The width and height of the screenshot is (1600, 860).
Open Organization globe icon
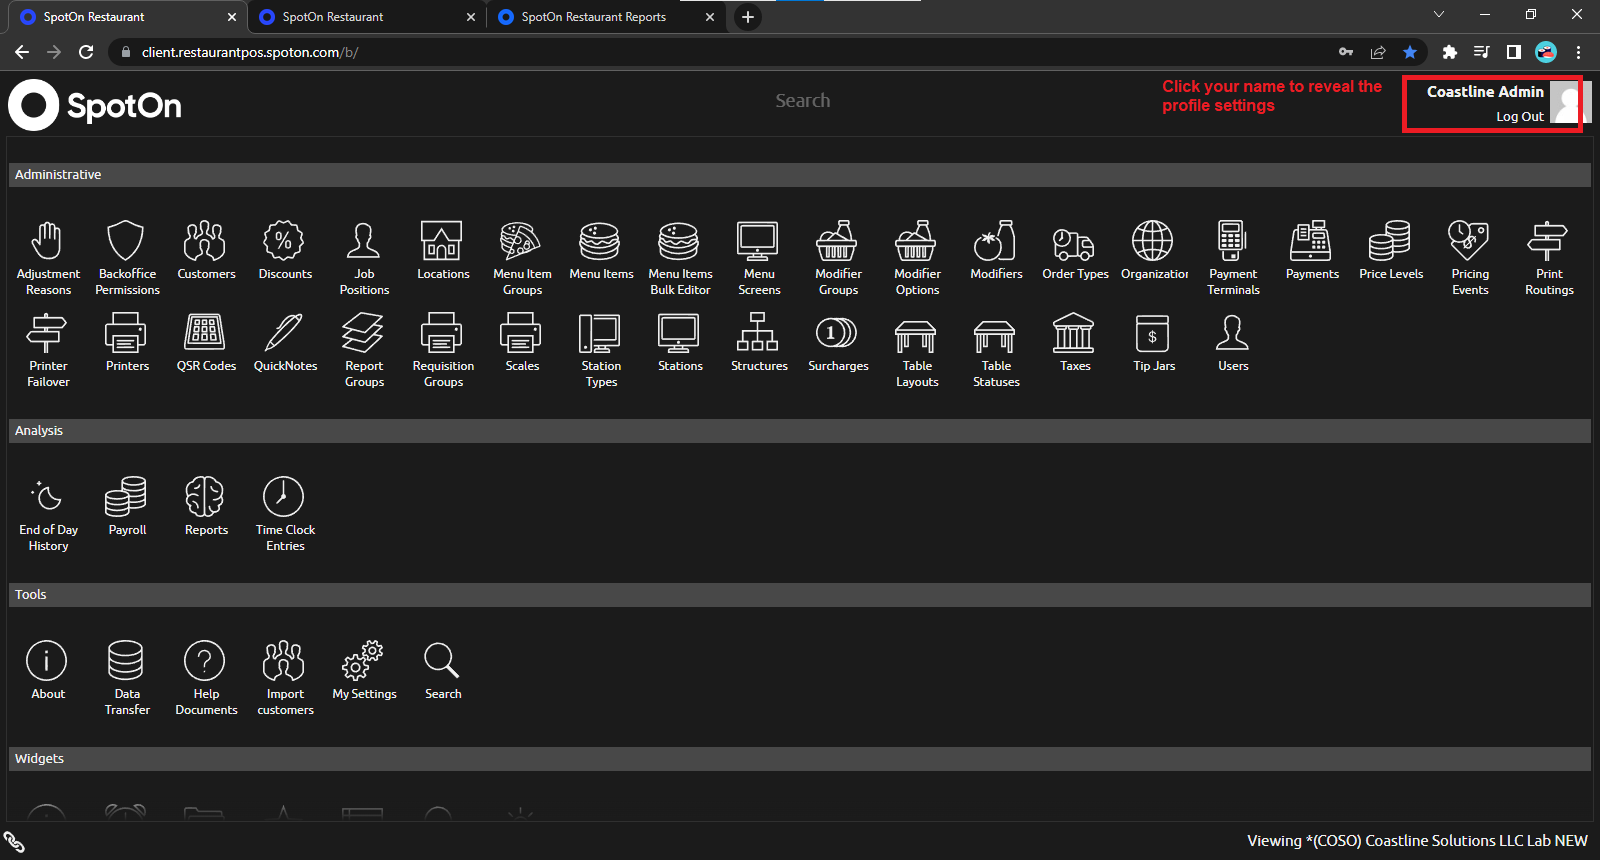point(1154,250)
